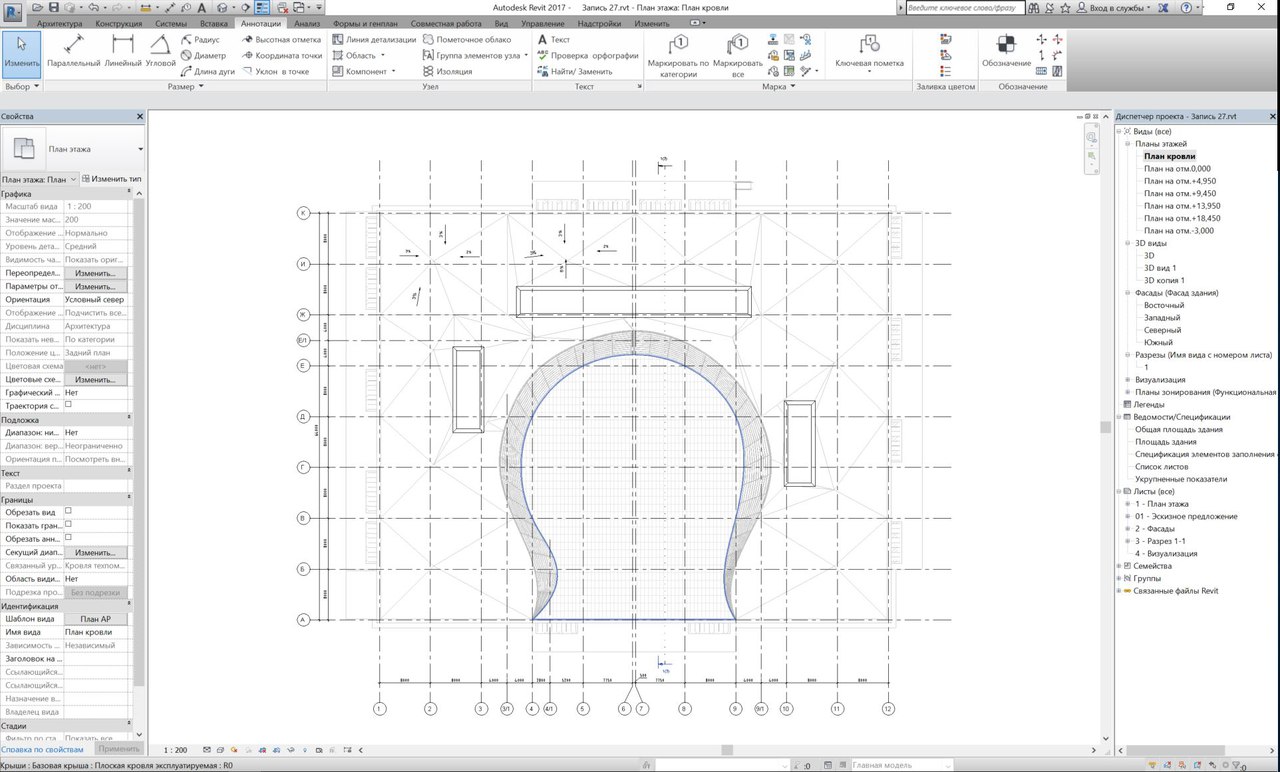The image size is (1280, 772).
Task: Select the Параллельный dimension tool
Action: pyautogui.click(x=74, y=51)
